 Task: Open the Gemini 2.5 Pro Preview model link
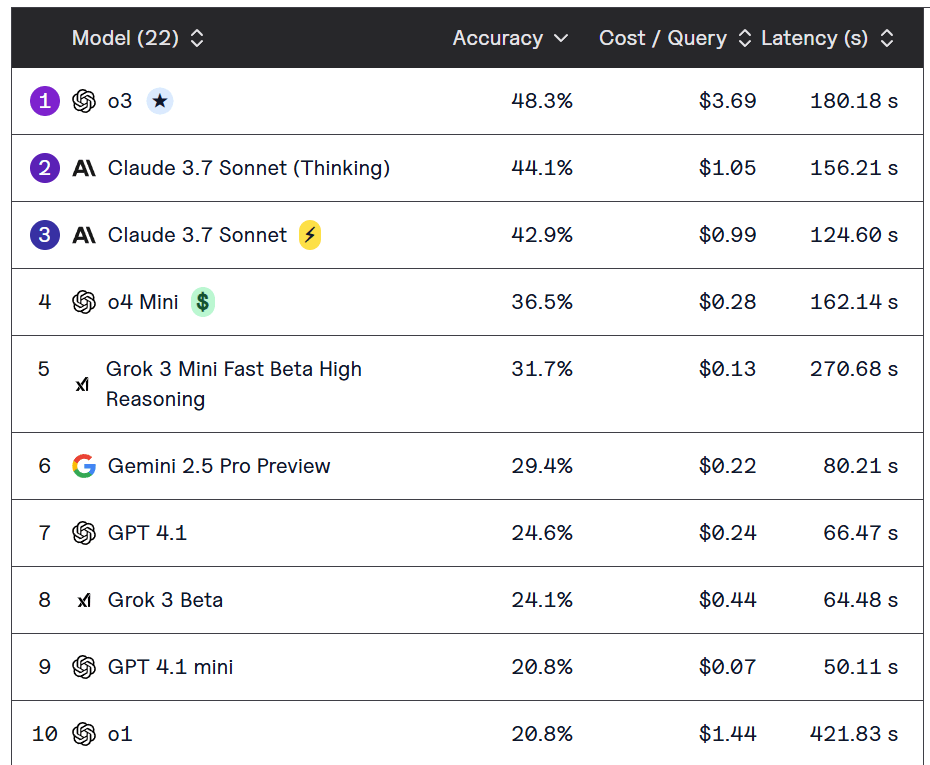coord(219,466)
